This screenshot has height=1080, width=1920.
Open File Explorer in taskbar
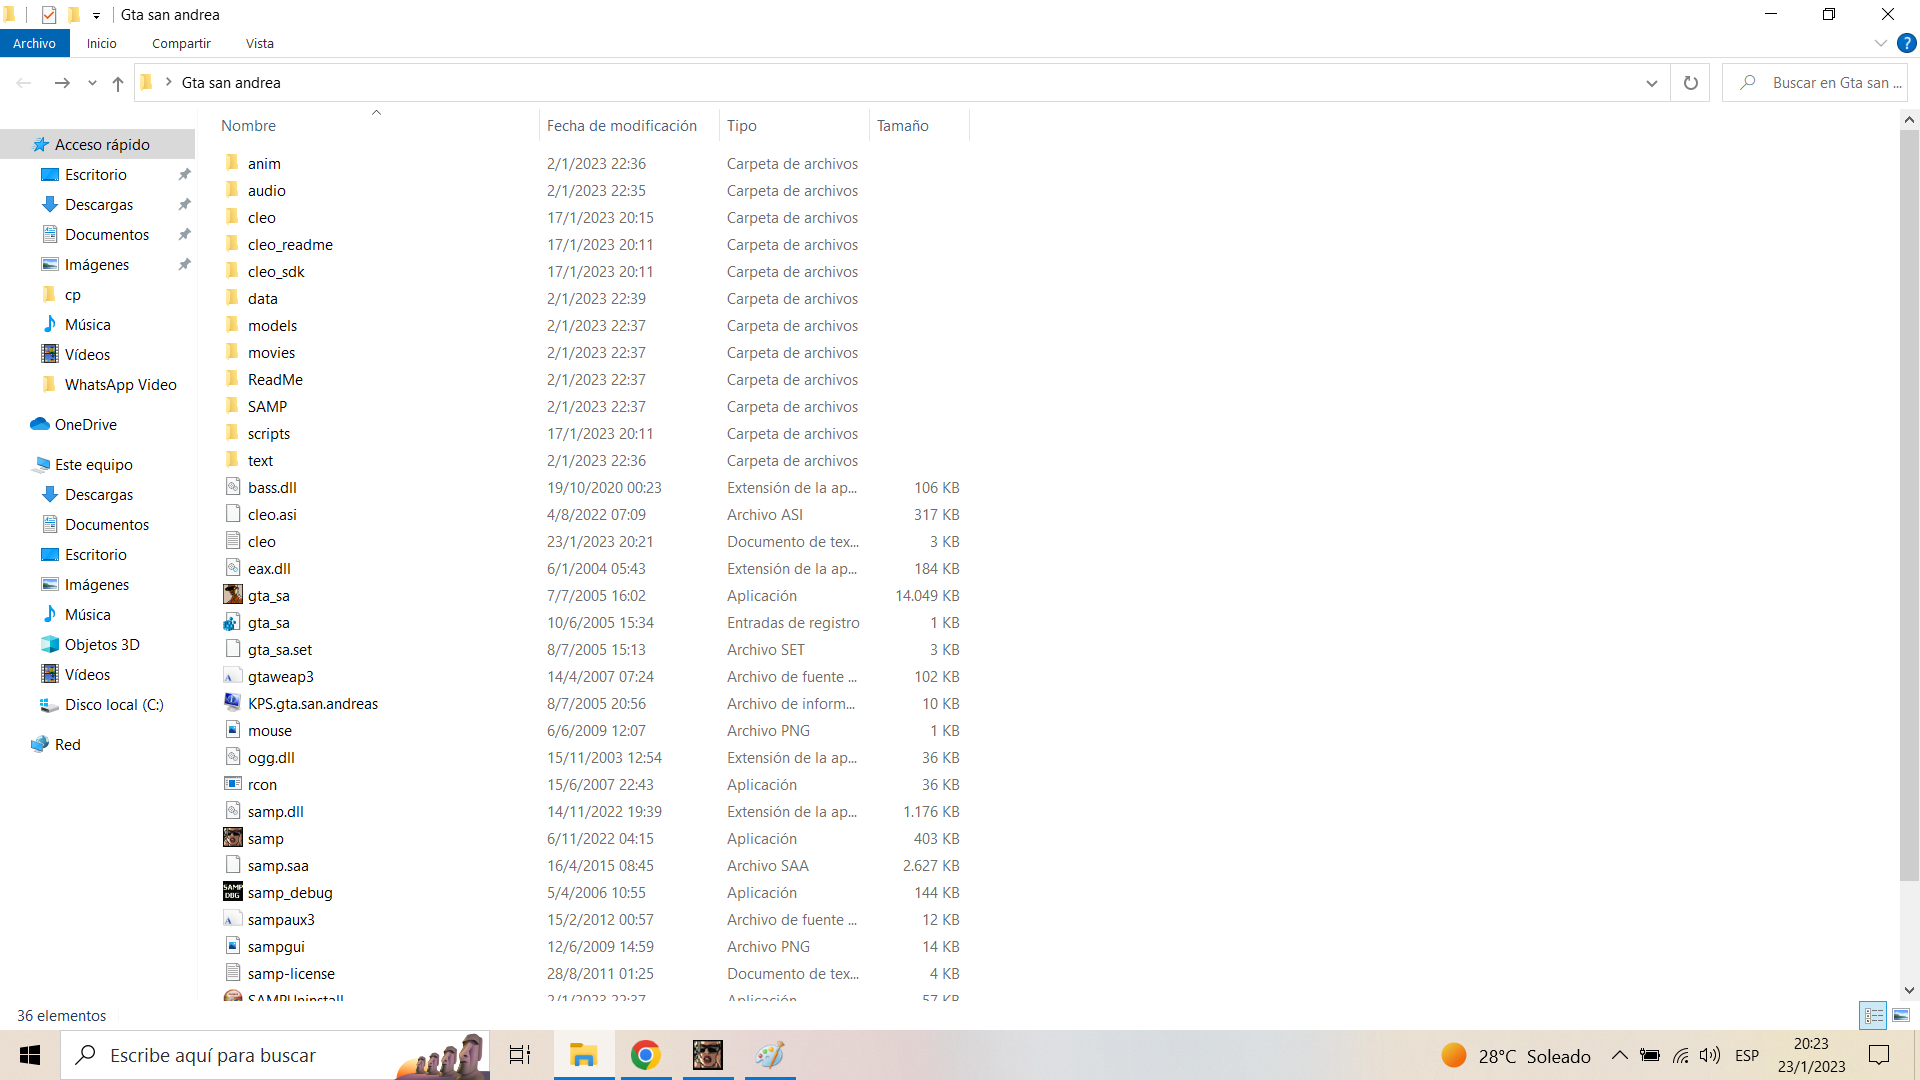point(583,1055)
